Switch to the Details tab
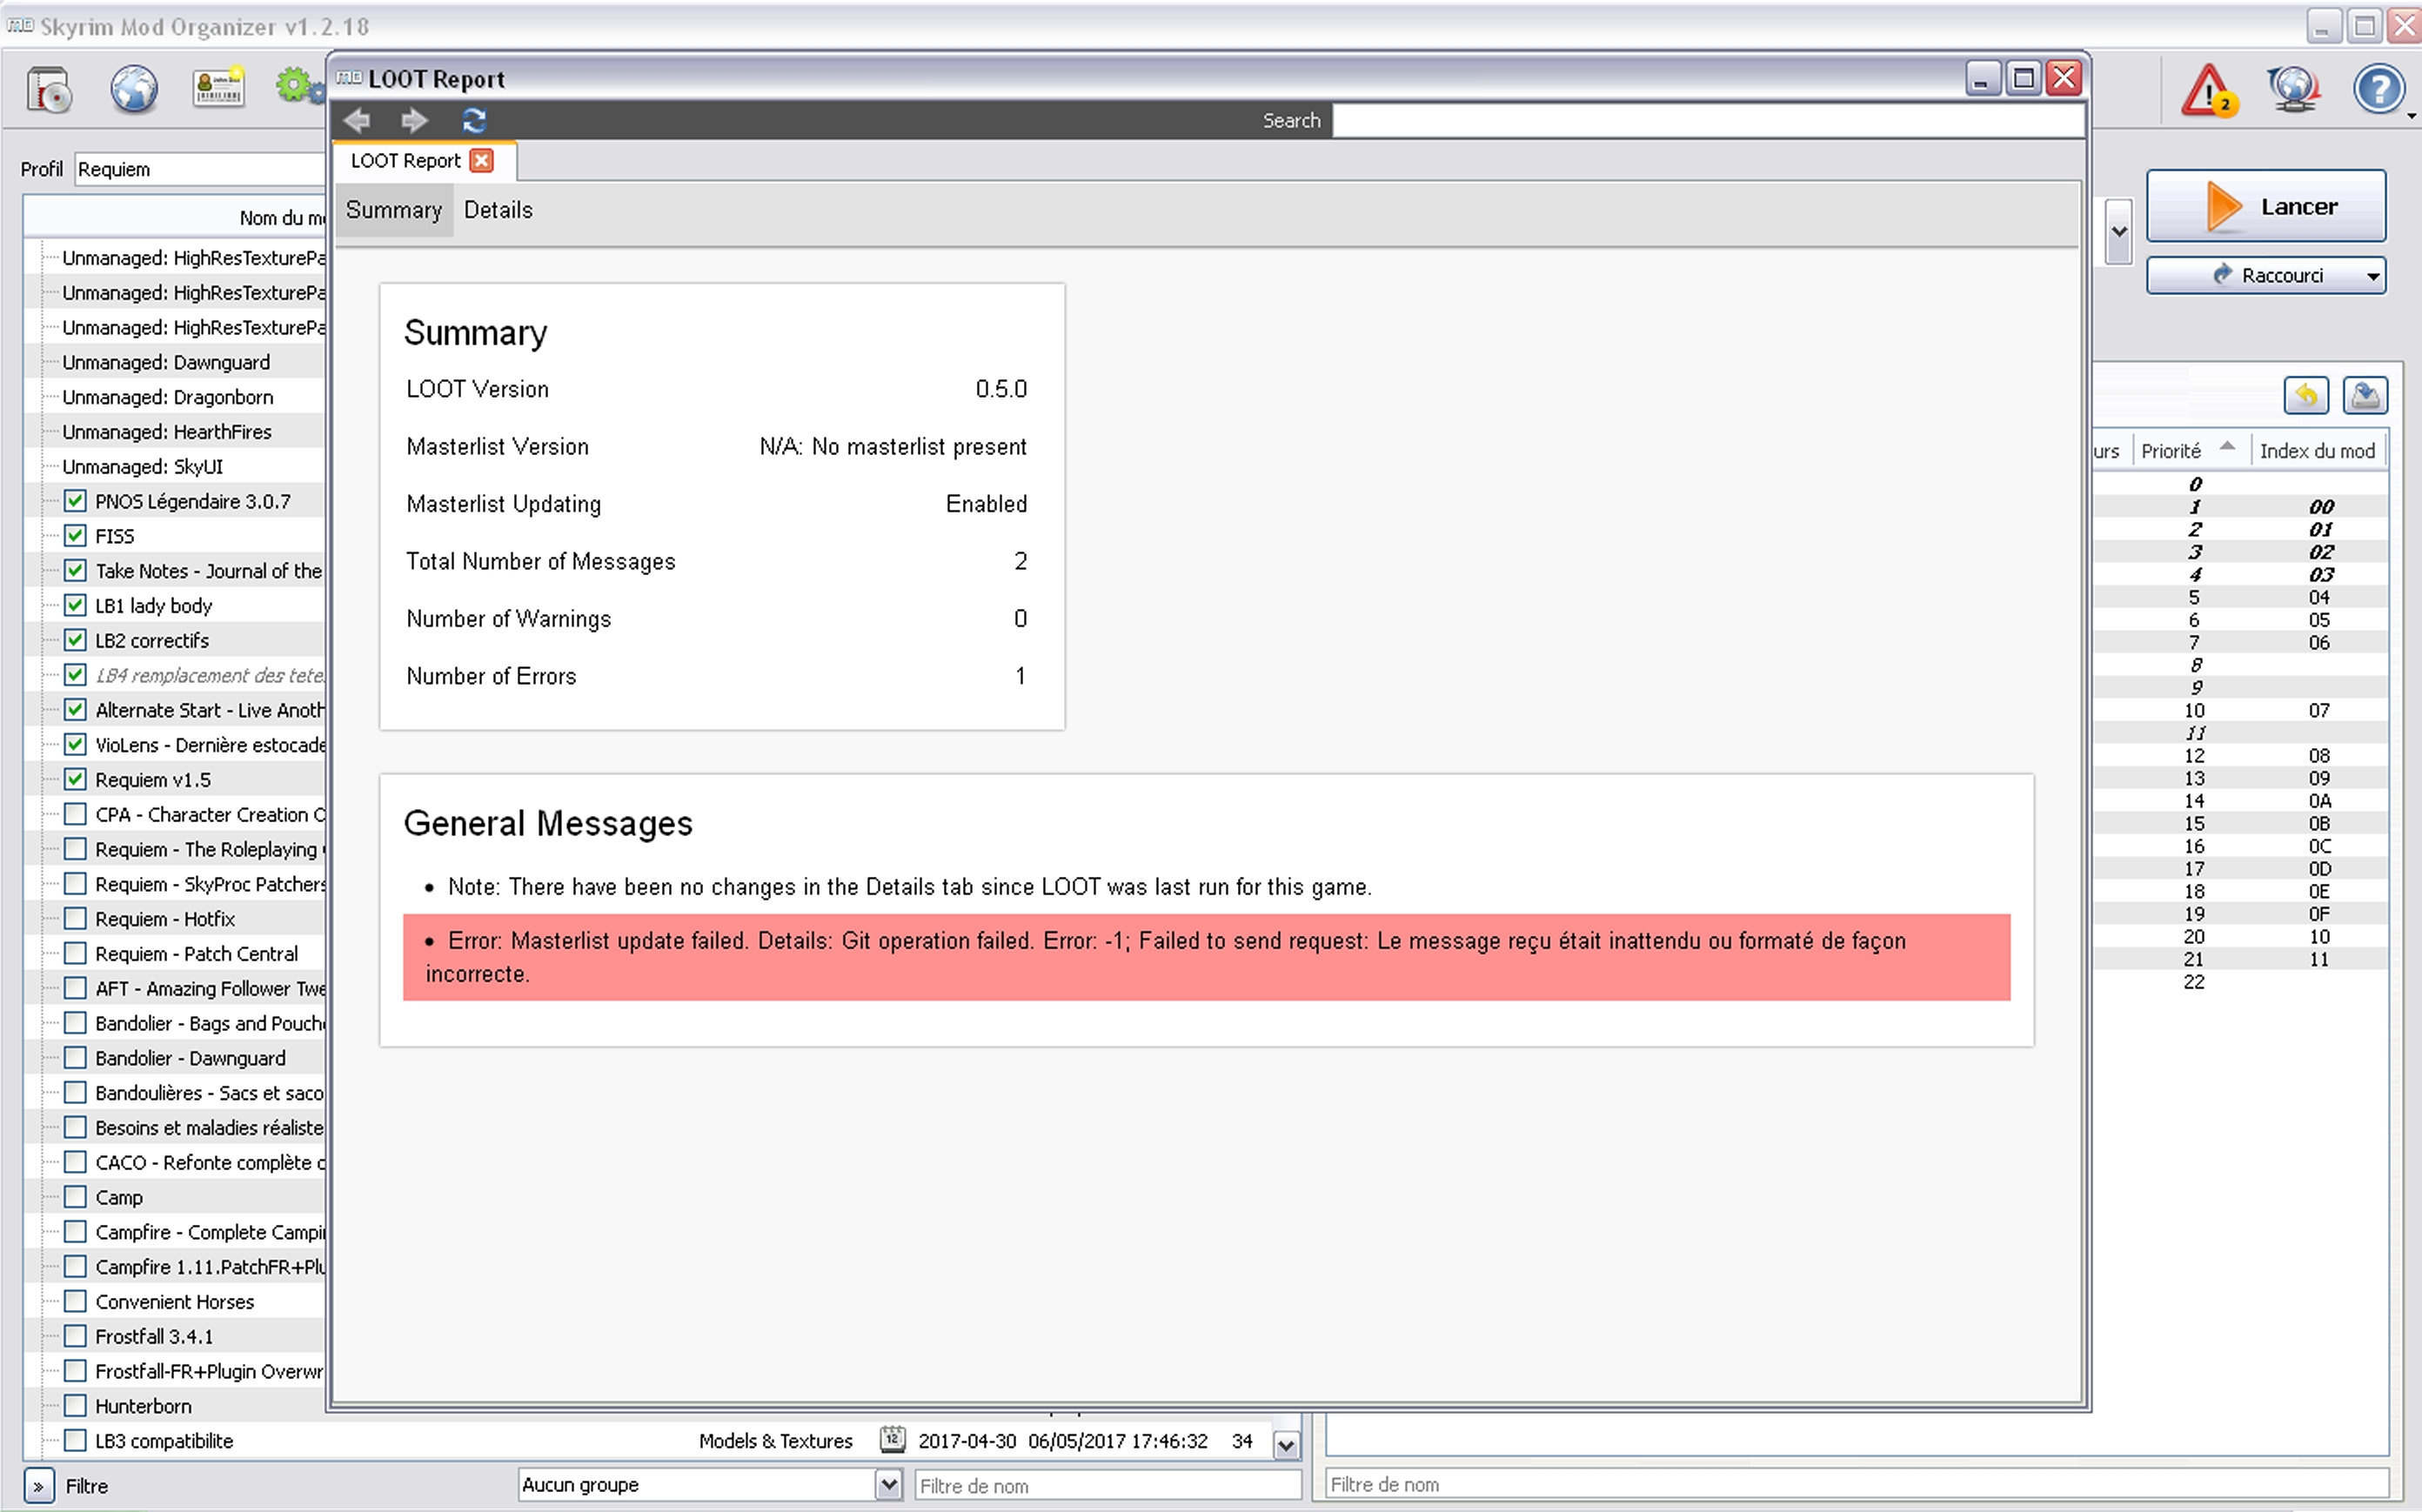Screen dimensions: 2422x1512 click(498, 210)
